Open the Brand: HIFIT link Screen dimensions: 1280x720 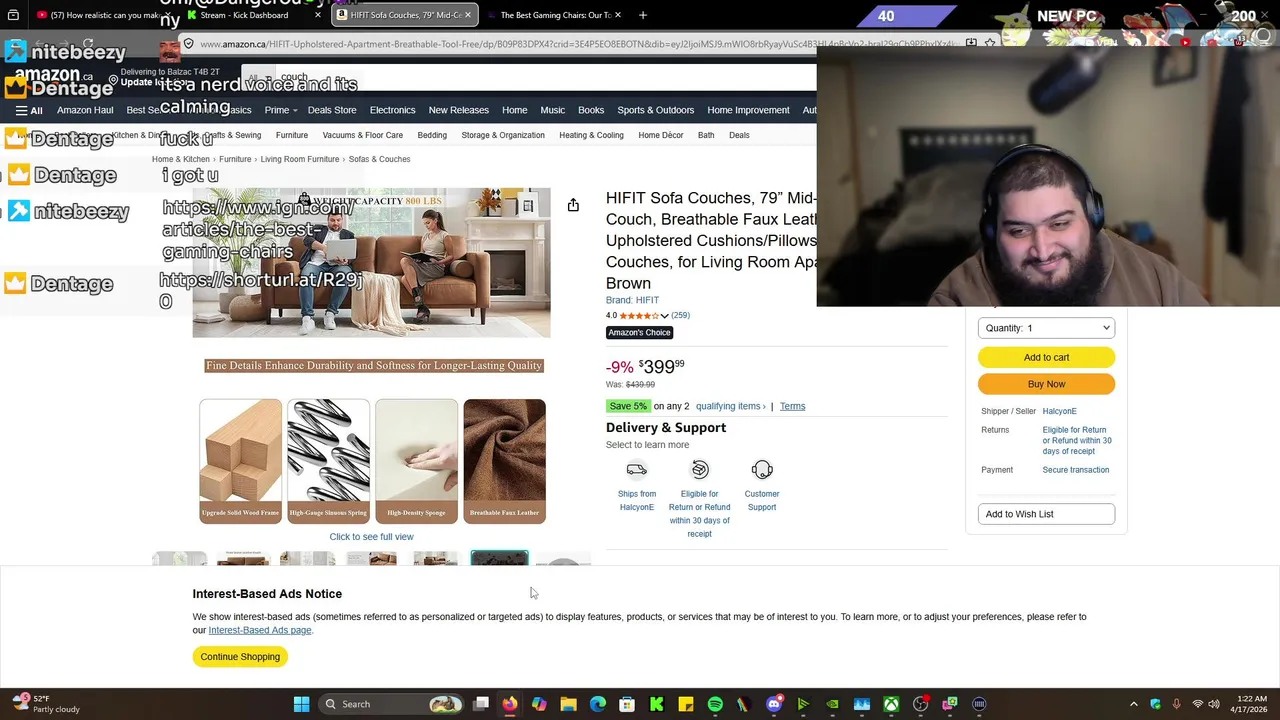pos(632,300)
